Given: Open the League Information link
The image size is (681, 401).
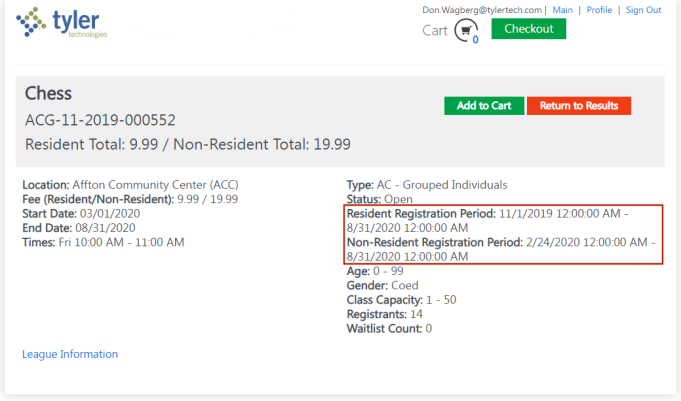Looking at the screenshot, I should click(x=70, y=354).
